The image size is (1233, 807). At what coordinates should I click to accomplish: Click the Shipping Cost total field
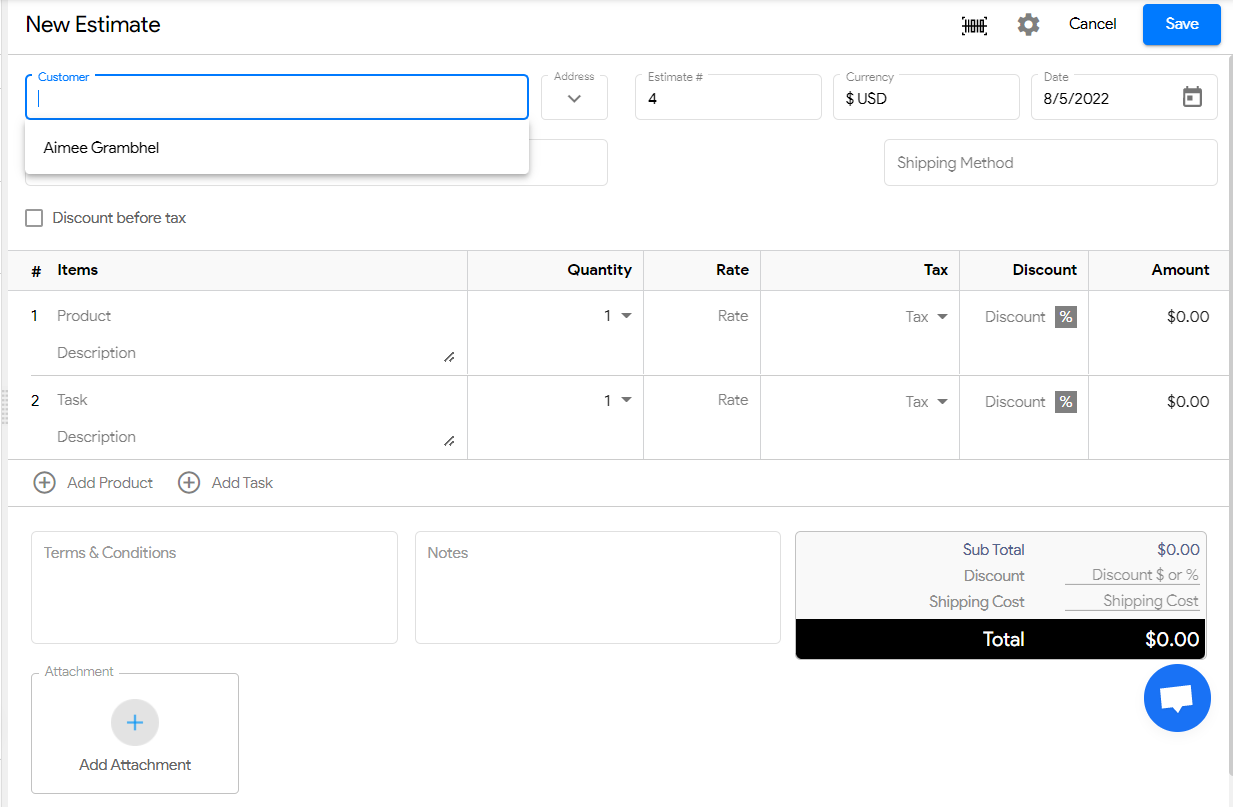[1132, 601]
